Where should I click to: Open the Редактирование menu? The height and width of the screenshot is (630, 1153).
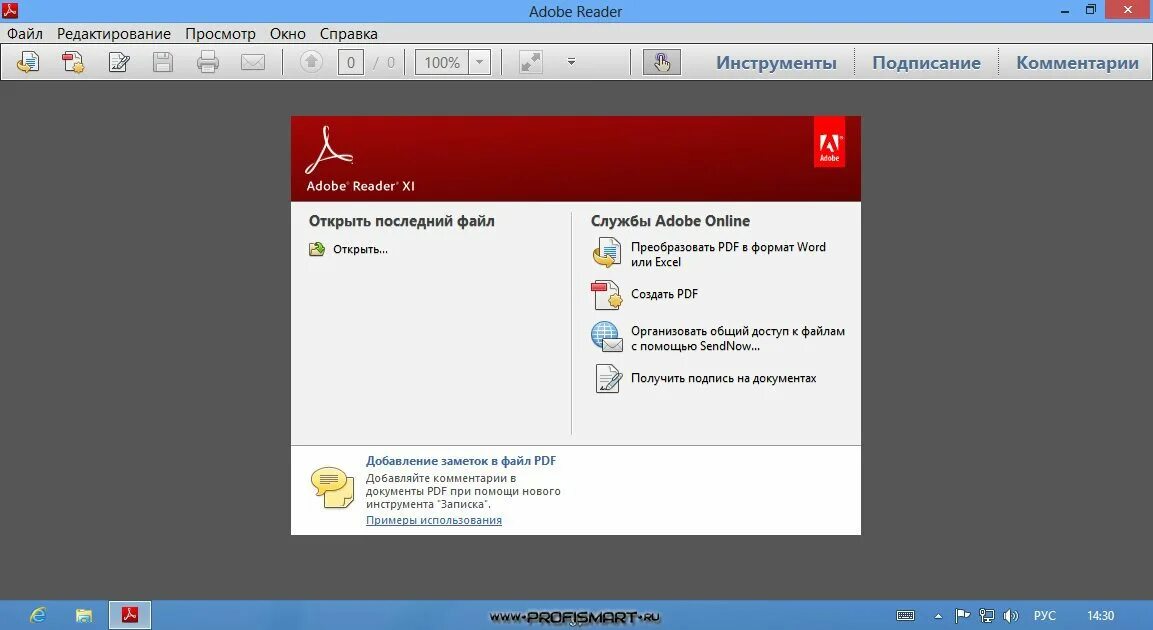click(114, 34)
